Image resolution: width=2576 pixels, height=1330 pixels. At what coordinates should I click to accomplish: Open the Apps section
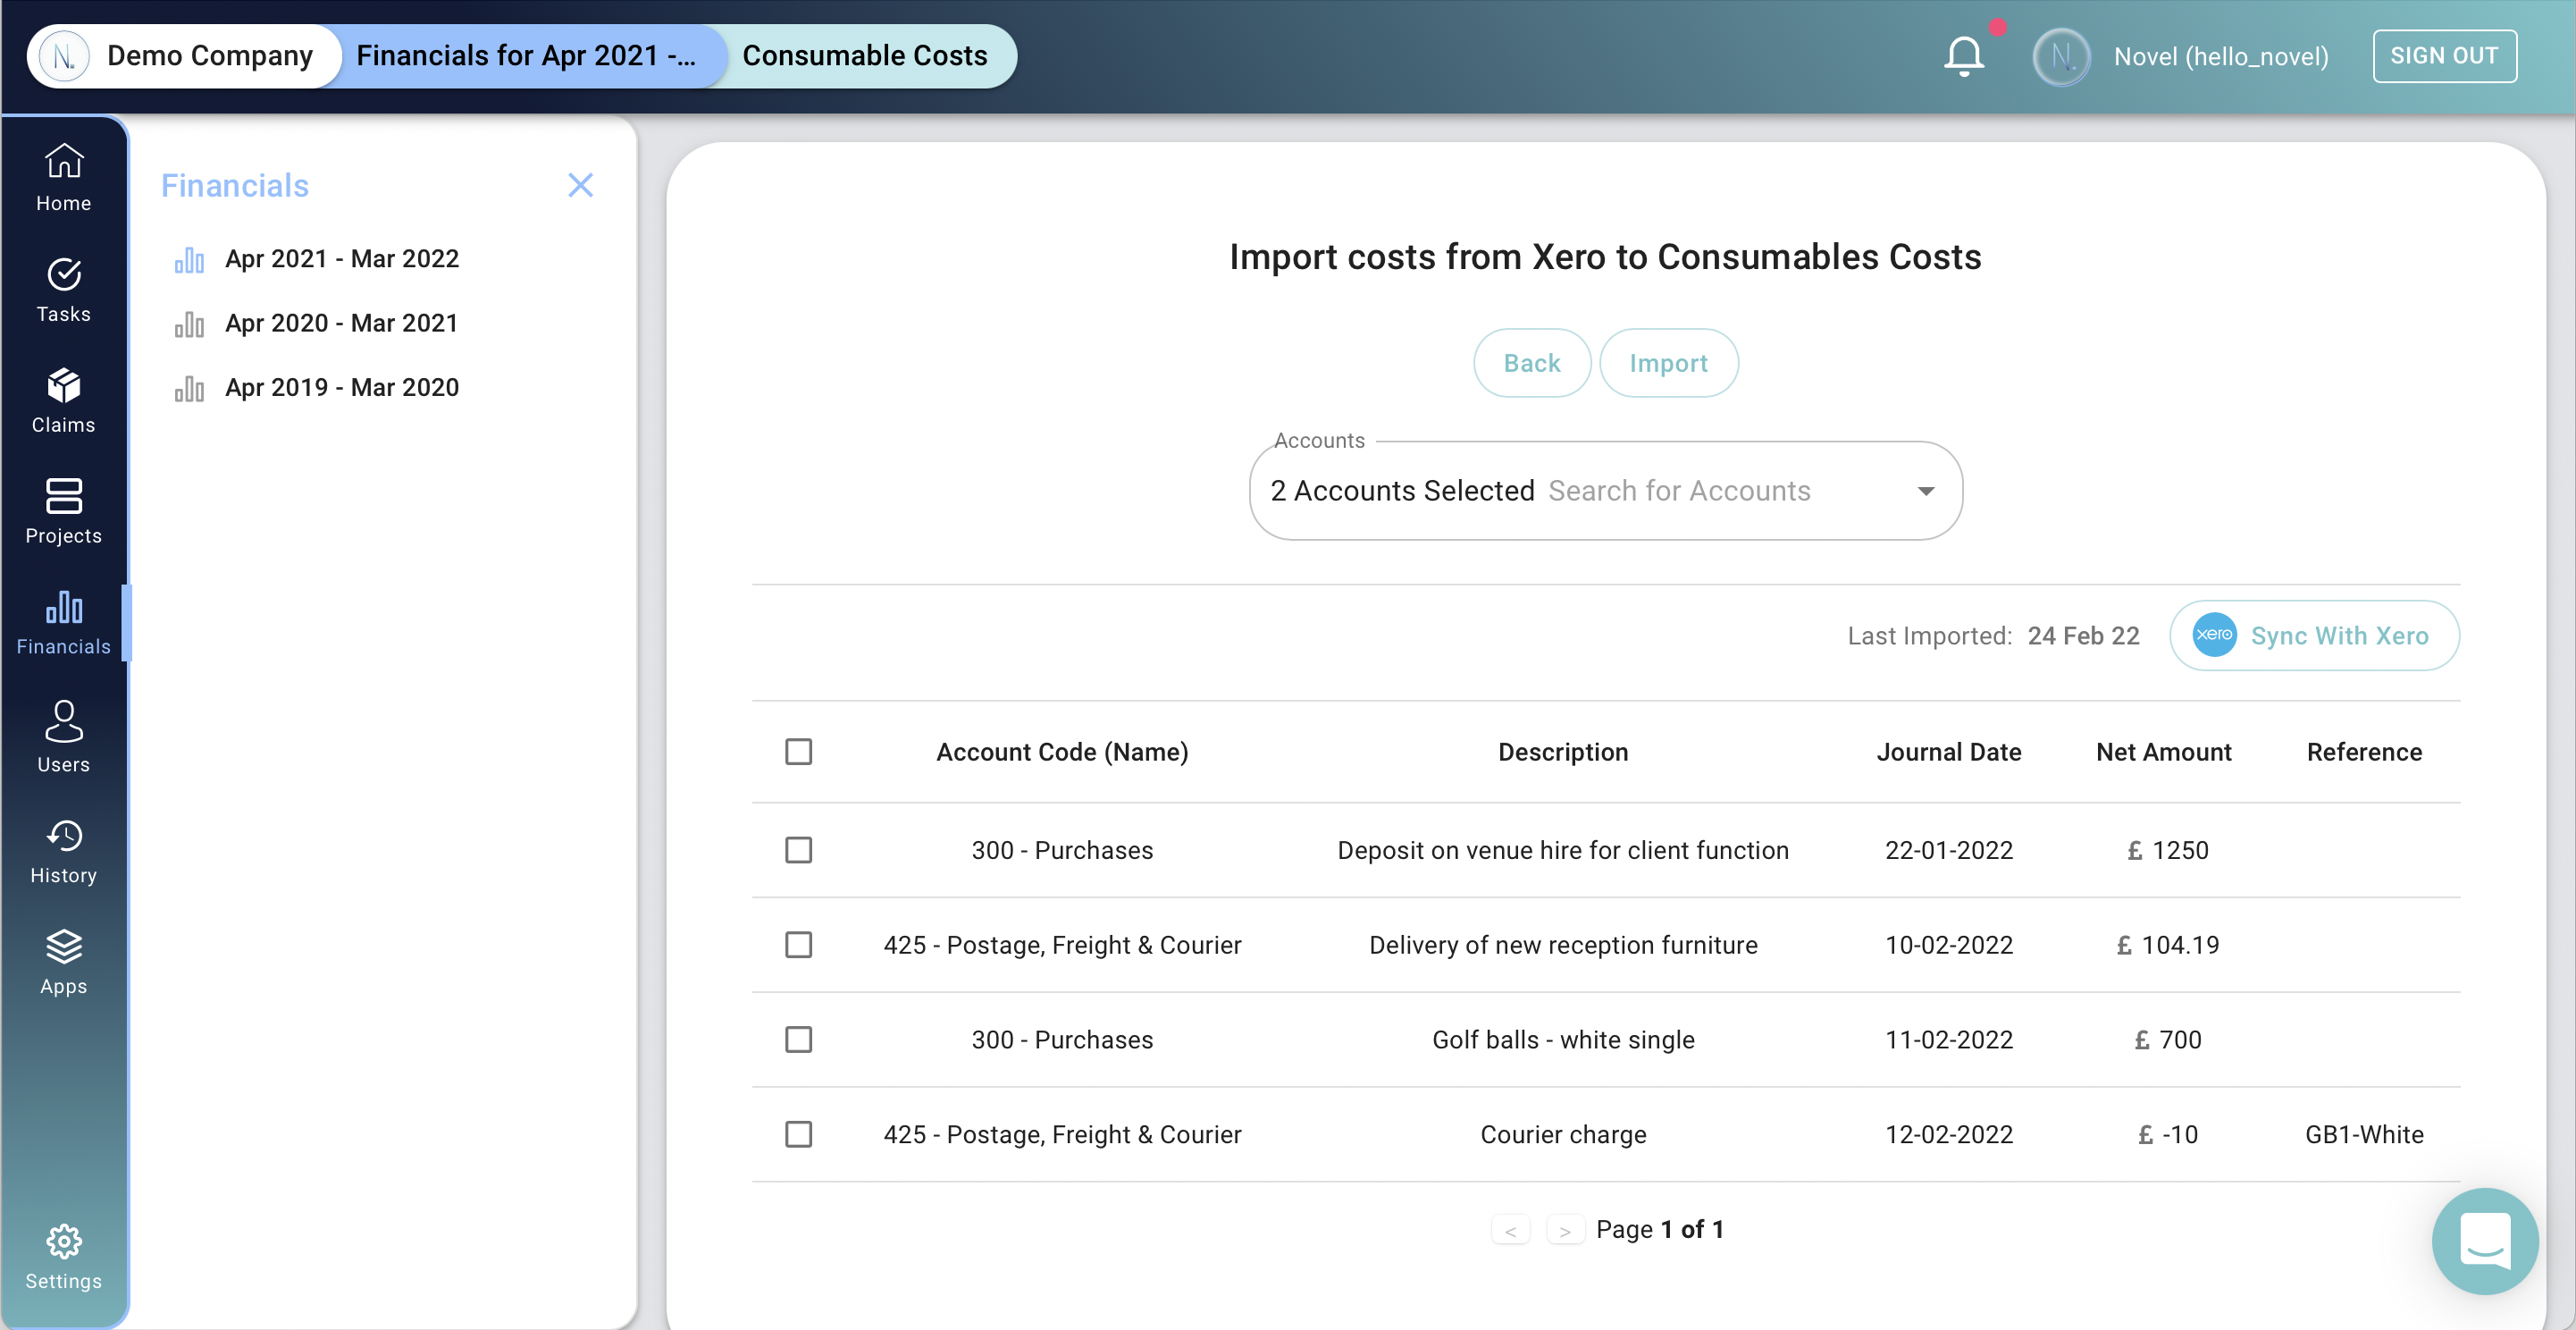(63, 960)
